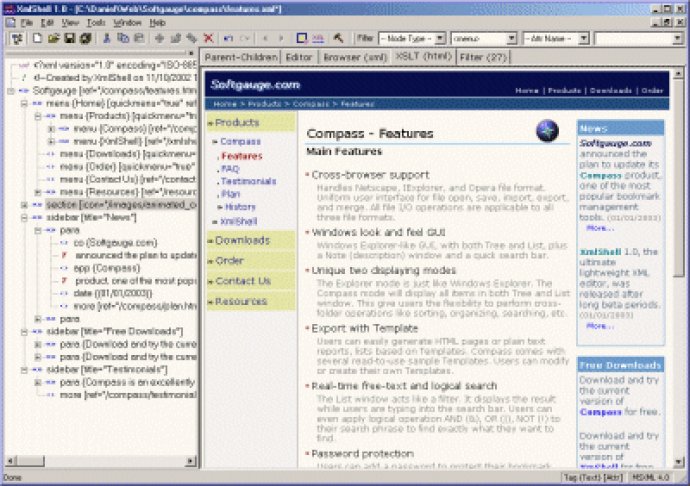Click the yellow square toolbar icon
This screenshot has height=486, width=690.
301,39
